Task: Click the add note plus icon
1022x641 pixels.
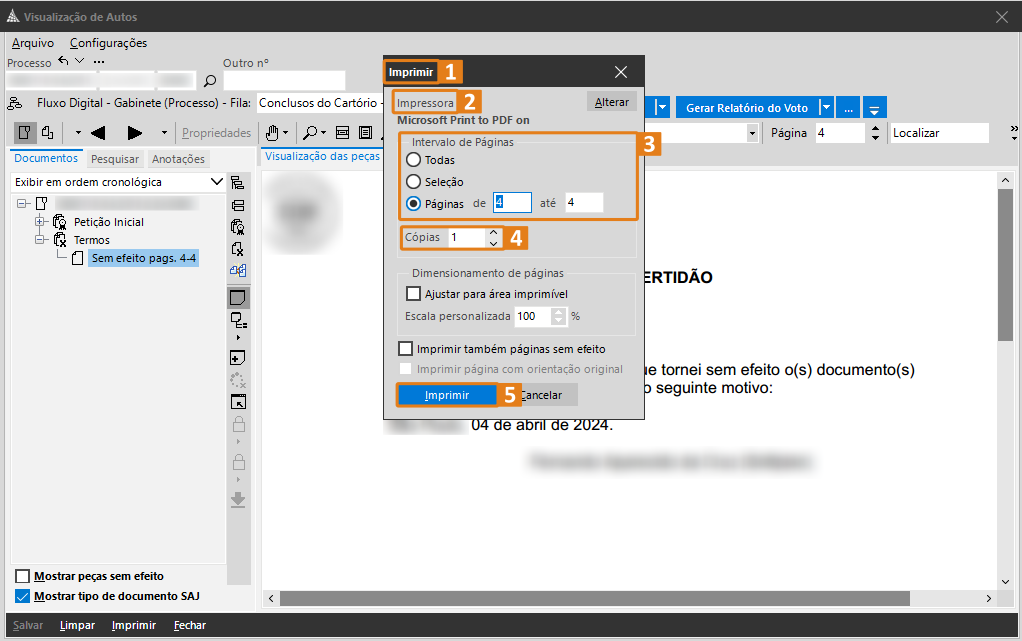Action: pos(238,357)
